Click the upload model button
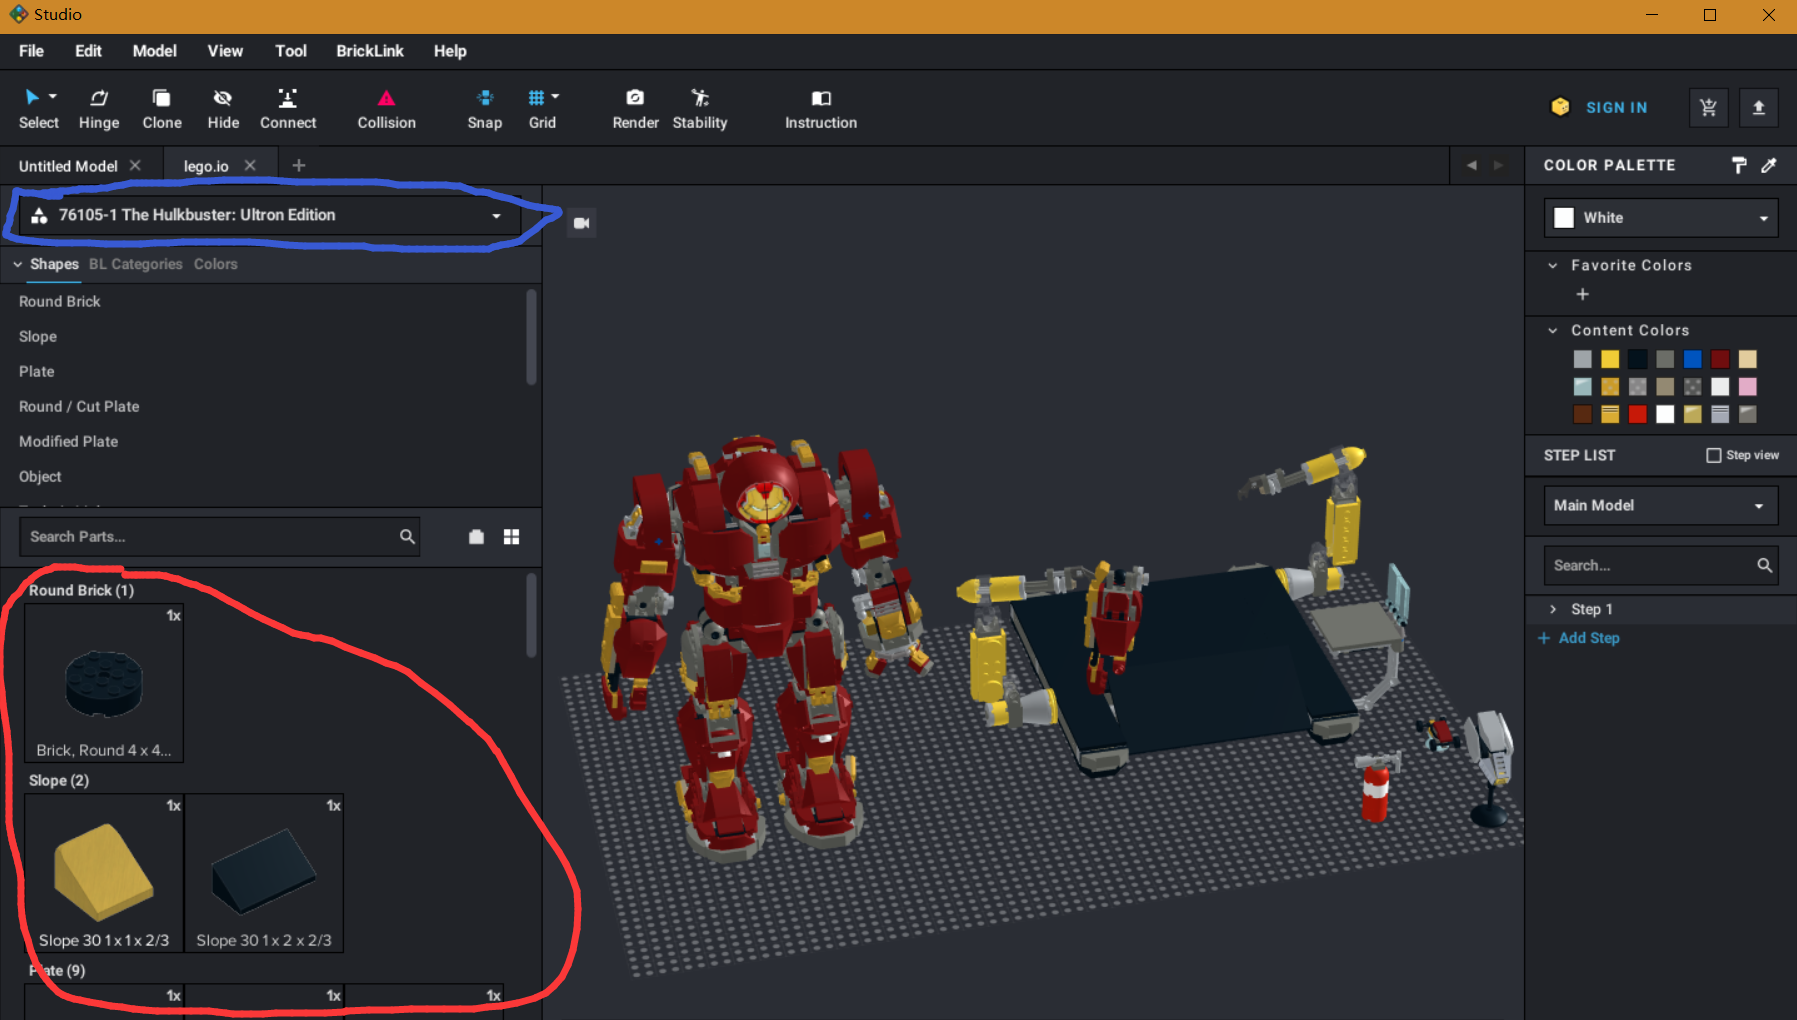 click(x=1758, y=107)
